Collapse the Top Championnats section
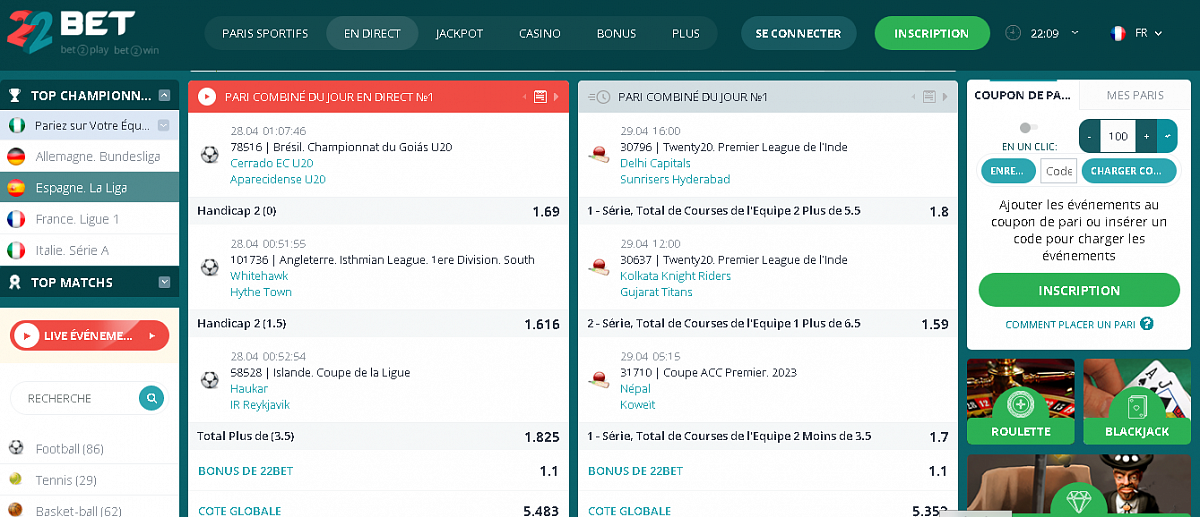 coord(165,96)
